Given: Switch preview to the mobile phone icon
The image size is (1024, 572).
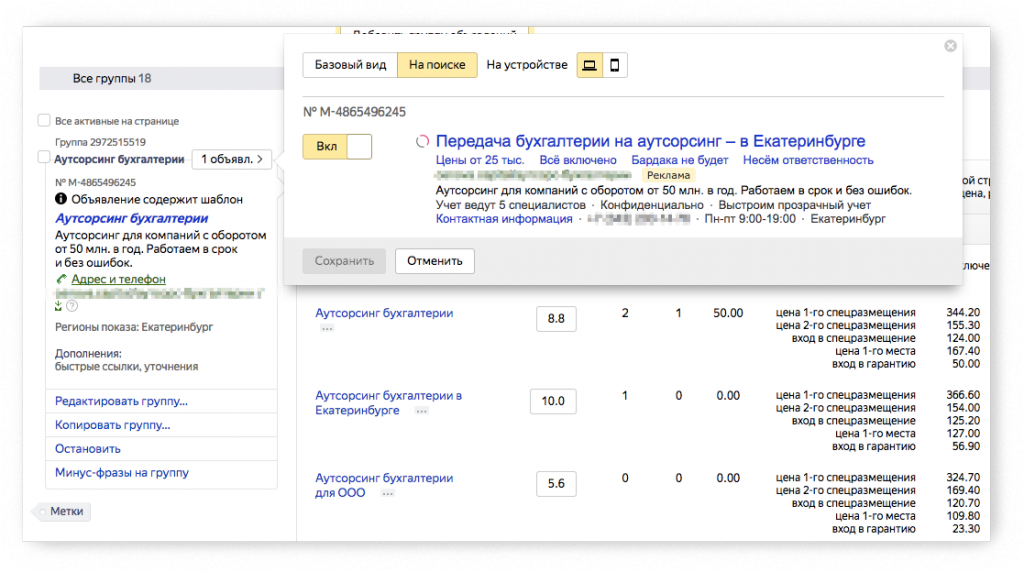Looking at the screenshot, I should tap(615, 66).
